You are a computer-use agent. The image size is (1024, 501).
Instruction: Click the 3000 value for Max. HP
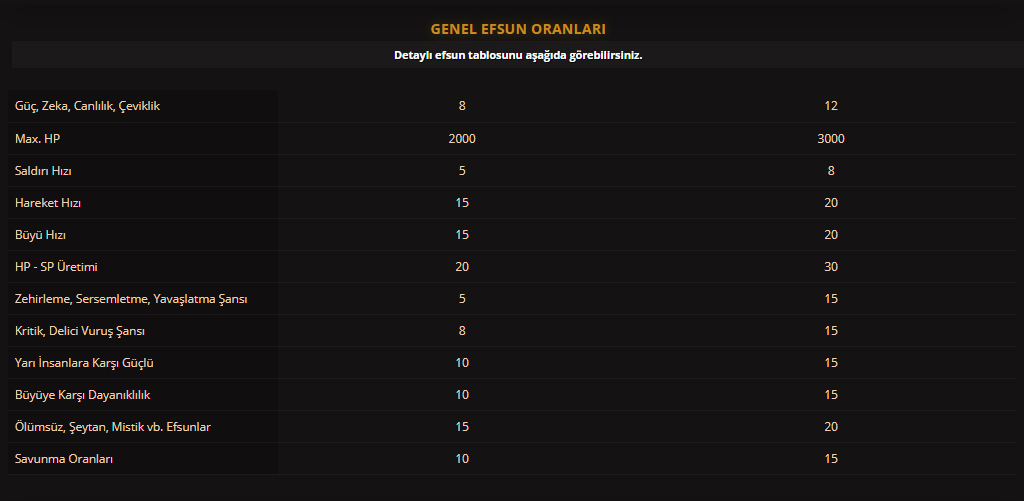tap(831, 138)
